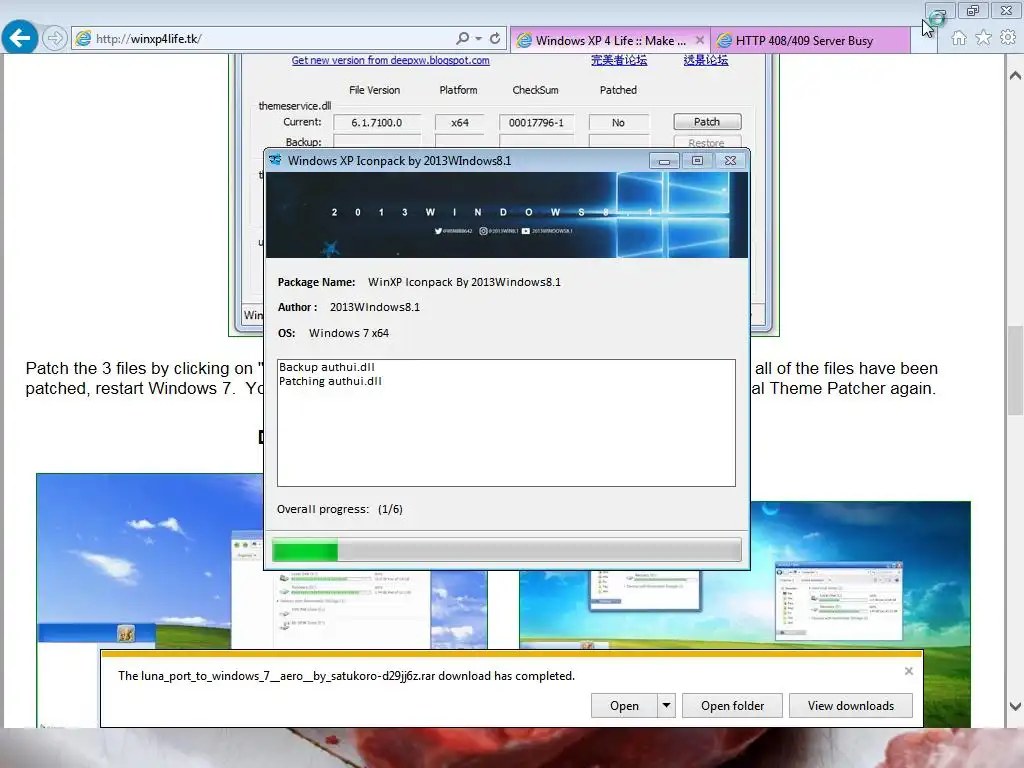This screenshot has height=768, width=1024.
Task: Close the Windows XP 4 Life tab
Action: [699, 40]
